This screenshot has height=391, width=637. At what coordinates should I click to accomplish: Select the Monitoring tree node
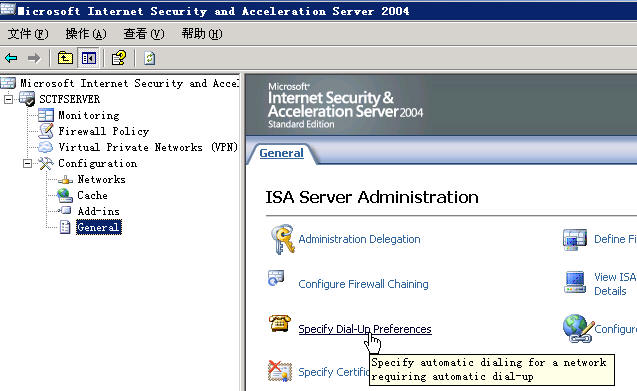point(89,115)
